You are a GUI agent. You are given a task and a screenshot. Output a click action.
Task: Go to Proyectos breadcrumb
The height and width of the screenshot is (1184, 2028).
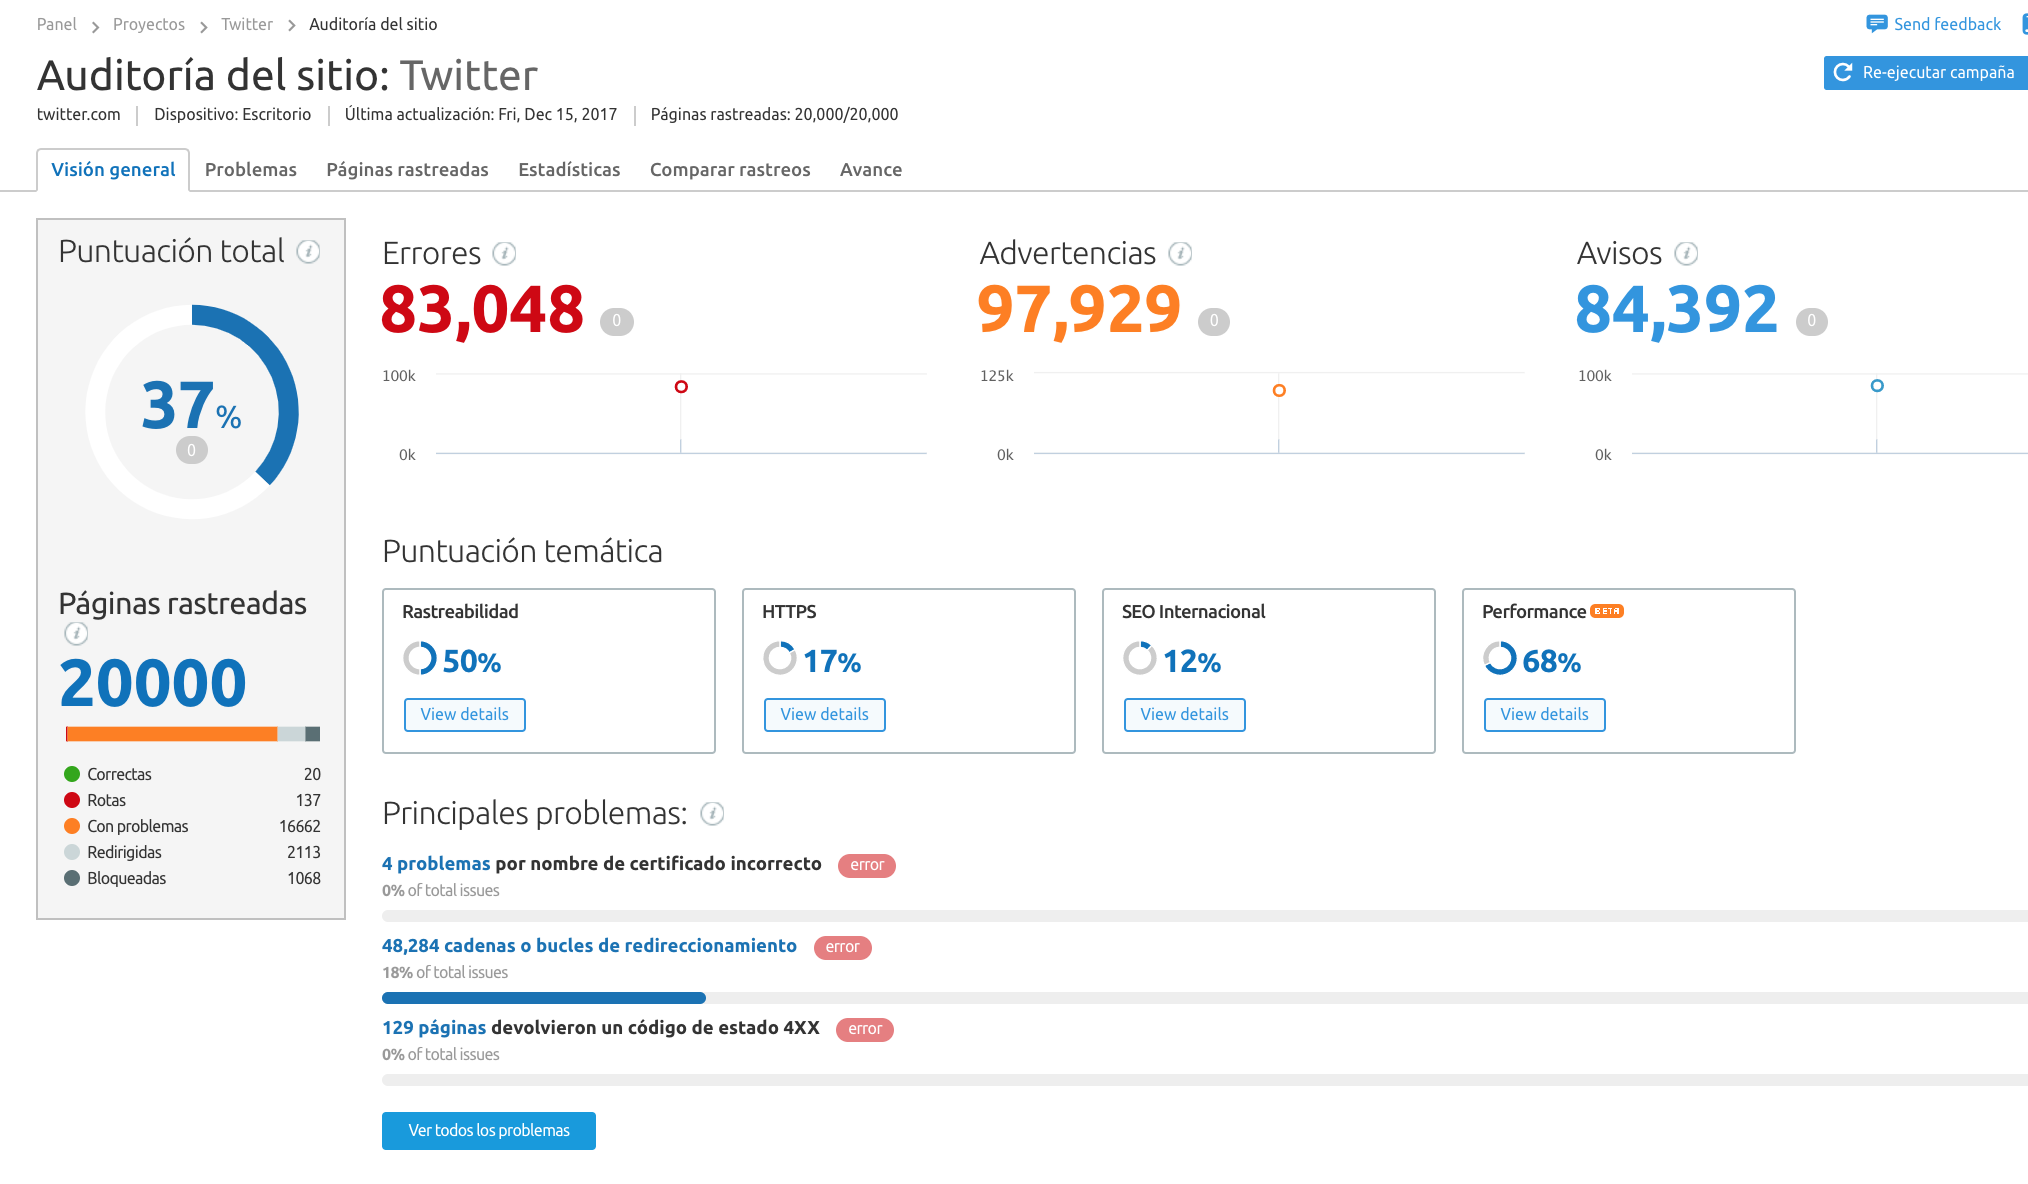[149, 24]
